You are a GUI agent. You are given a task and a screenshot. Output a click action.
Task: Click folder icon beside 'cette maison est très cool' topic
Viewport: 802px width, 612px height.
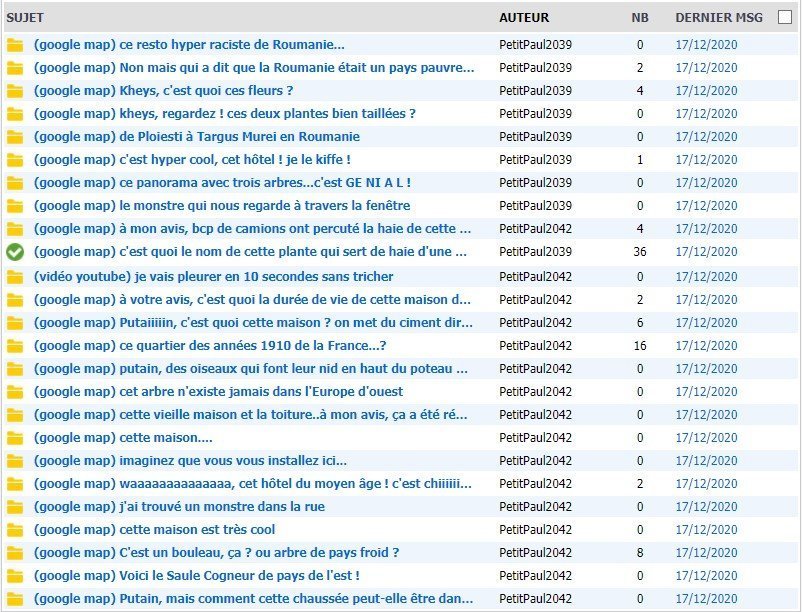click(15, 530)
